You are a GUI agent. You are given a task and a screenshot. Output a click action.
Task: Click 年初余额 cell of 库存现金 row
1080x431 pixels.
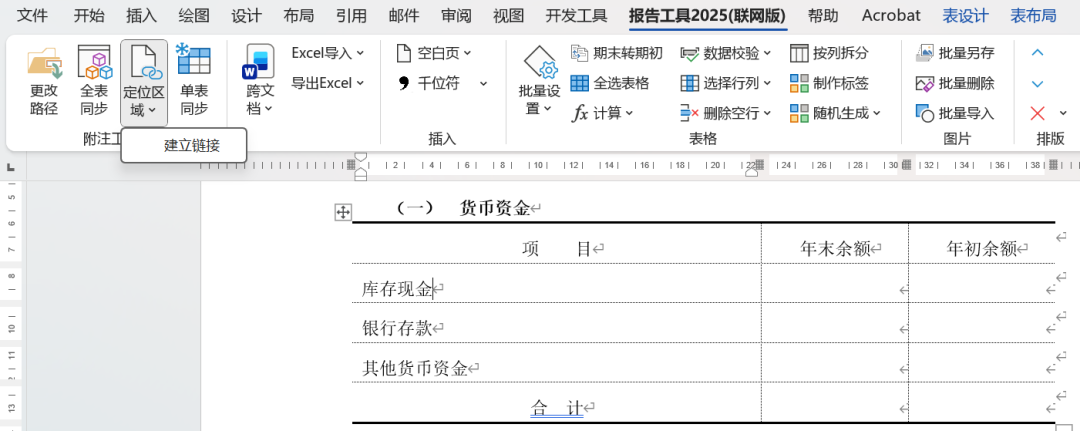pos(982,284)
